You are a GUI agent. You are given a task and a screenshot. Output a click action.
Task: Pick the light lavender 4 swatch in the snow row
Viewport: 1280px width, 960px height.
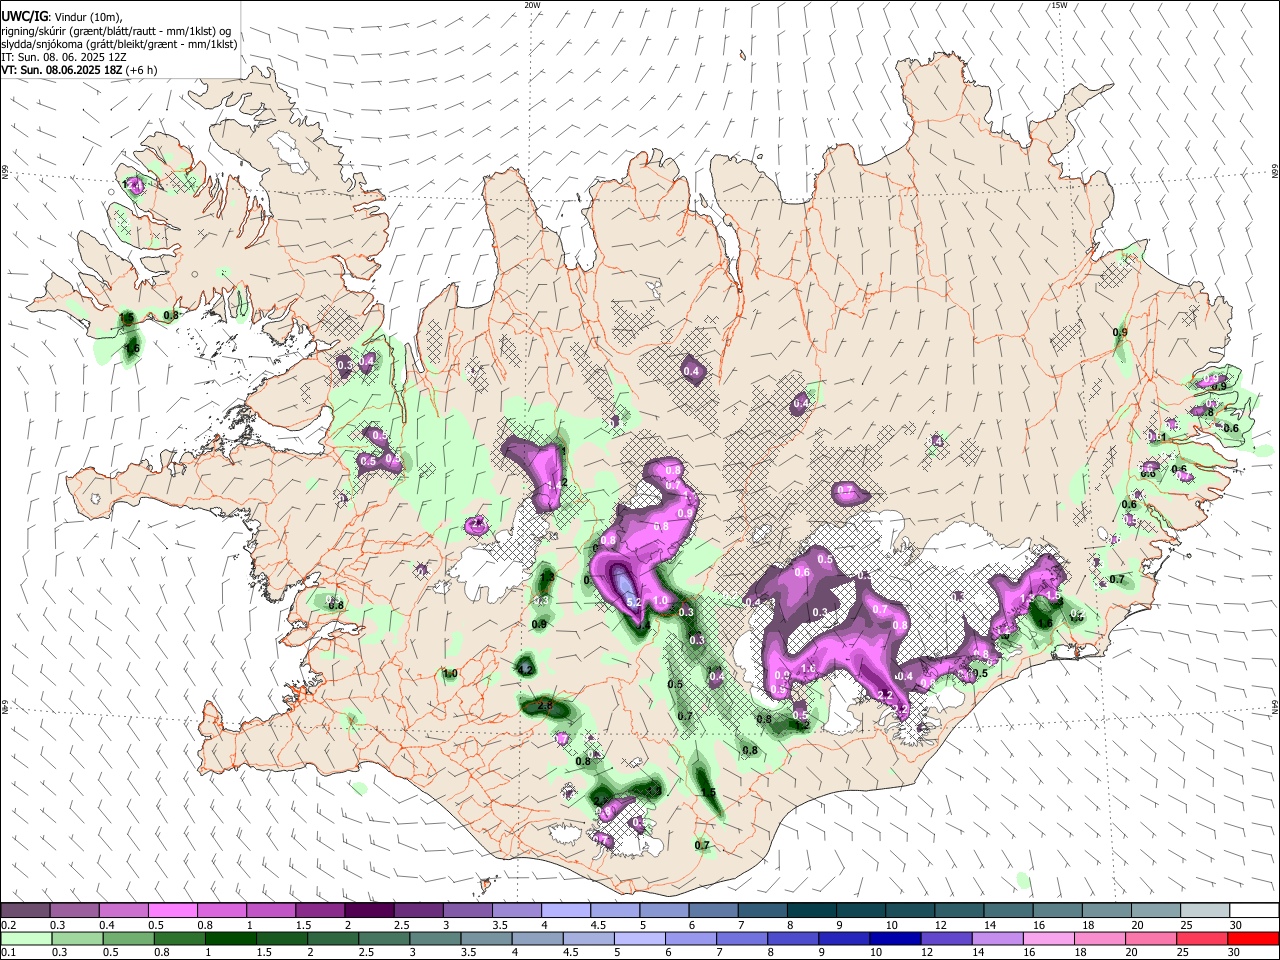point(565,910)
